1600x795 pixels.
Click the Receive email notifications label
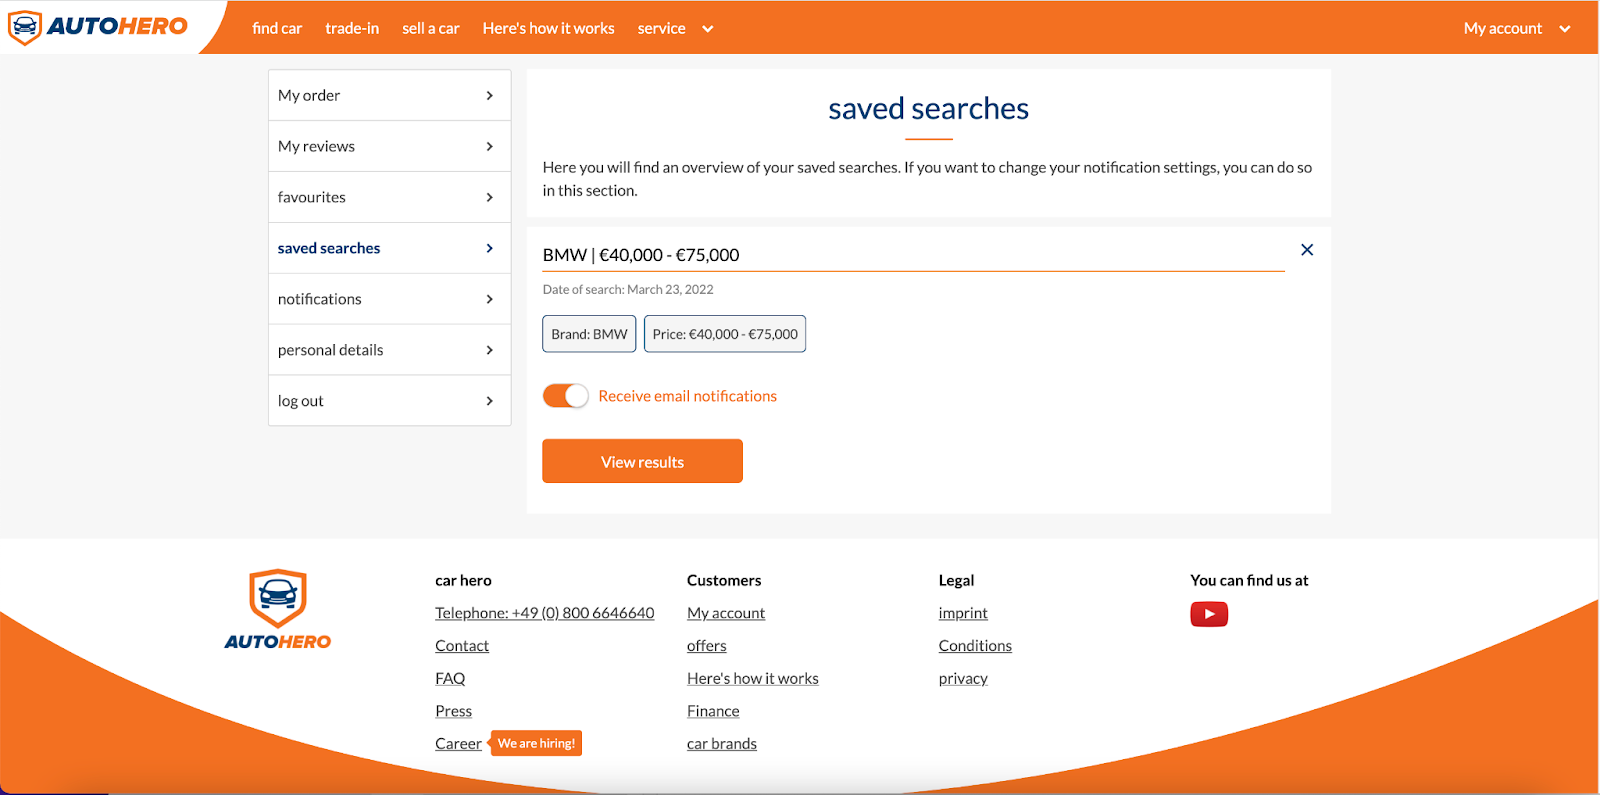click(x=687, y=396)
